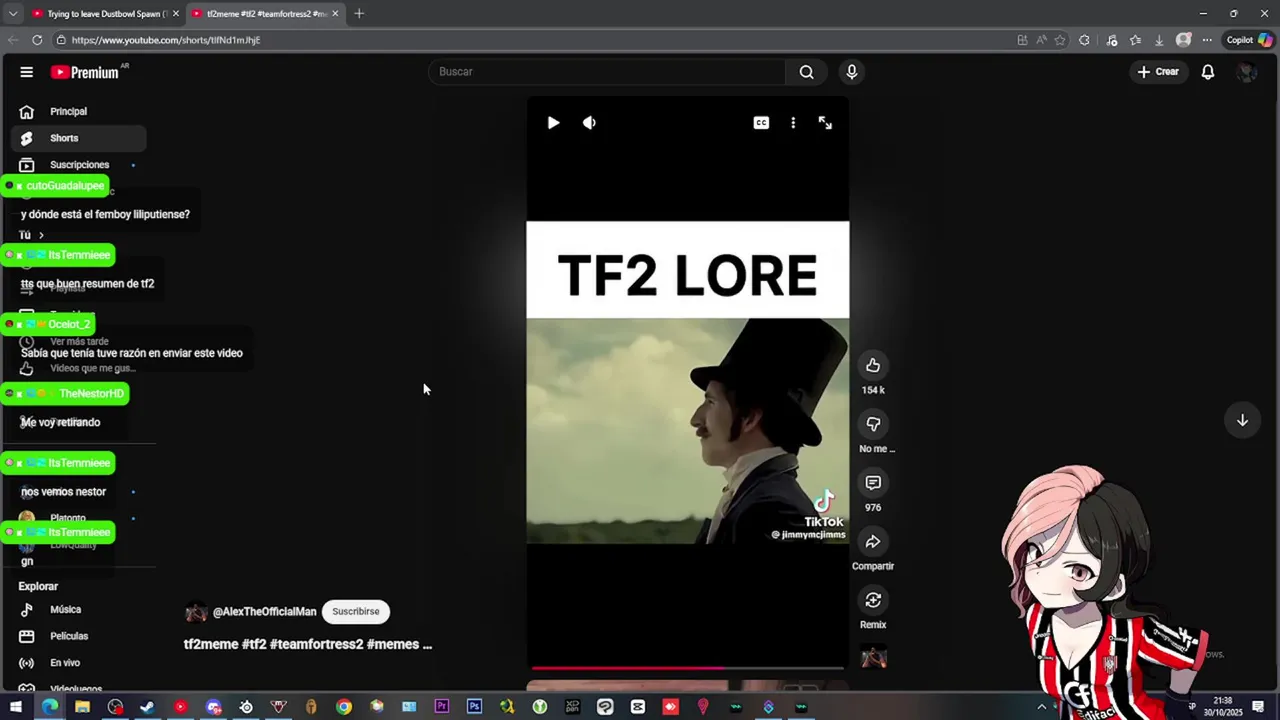Open the Read aloud icon

1041,40
